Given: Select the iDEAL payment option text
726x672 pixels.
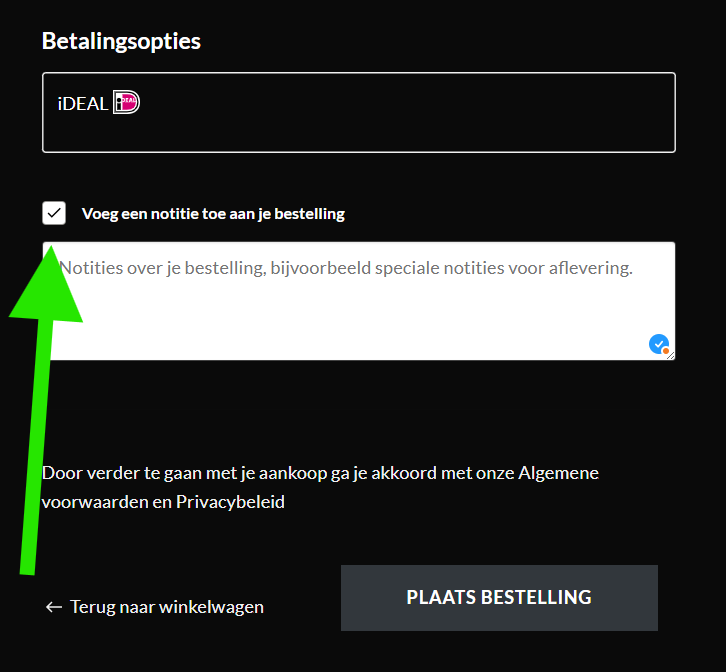Looking at the screenshot, I should point(83,104).
